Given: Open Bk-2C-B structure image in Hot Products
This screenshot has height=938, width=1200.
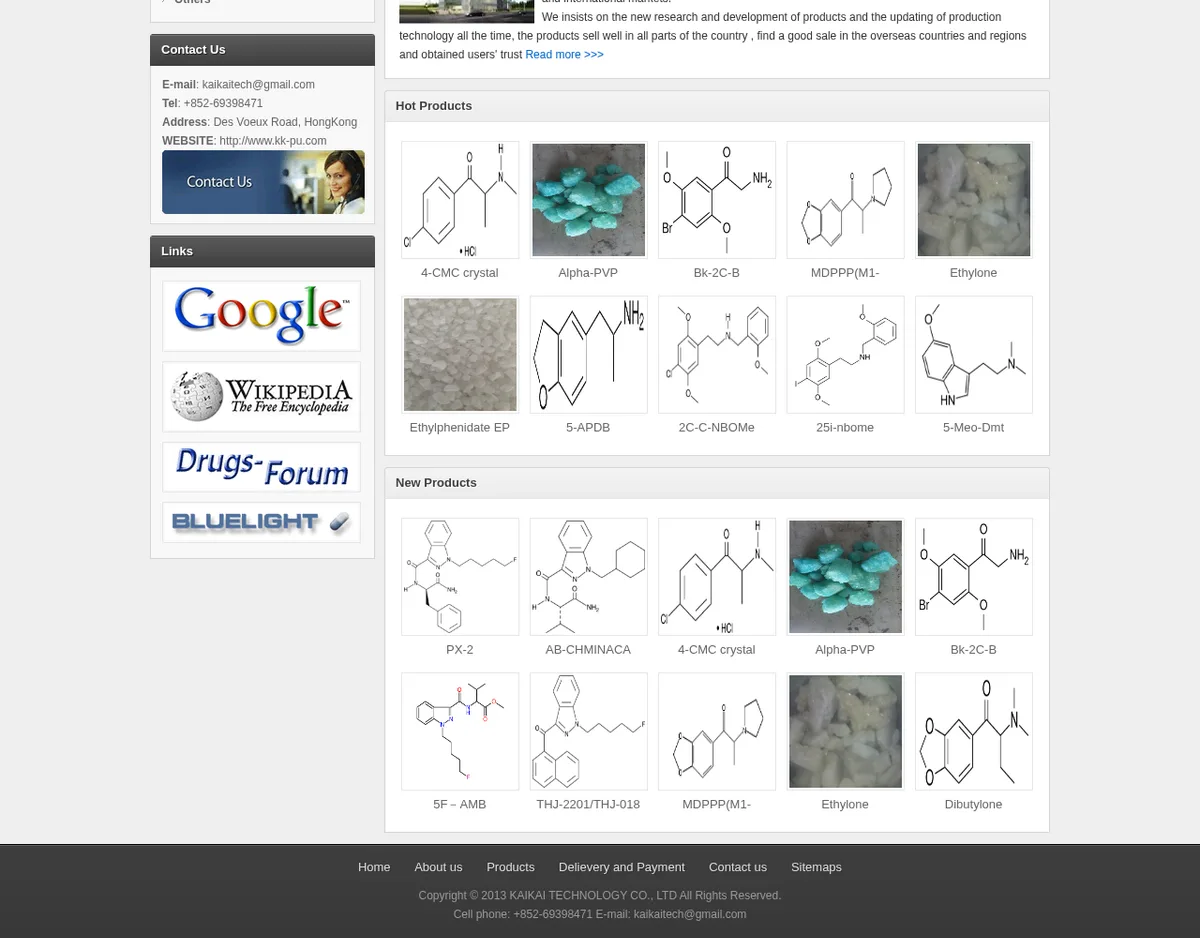Looking at the screenshot, I should (717, 200).
